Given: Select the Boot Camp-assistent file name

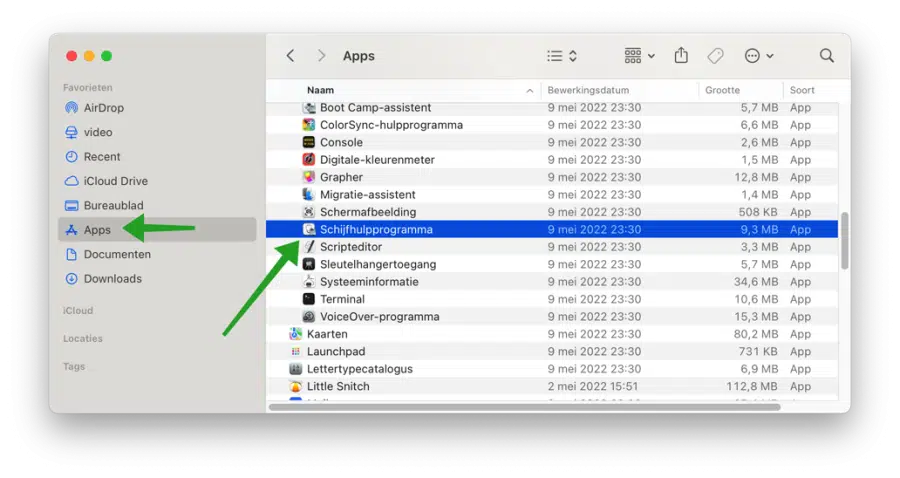Looking at the screenshot, I should 375,107.
